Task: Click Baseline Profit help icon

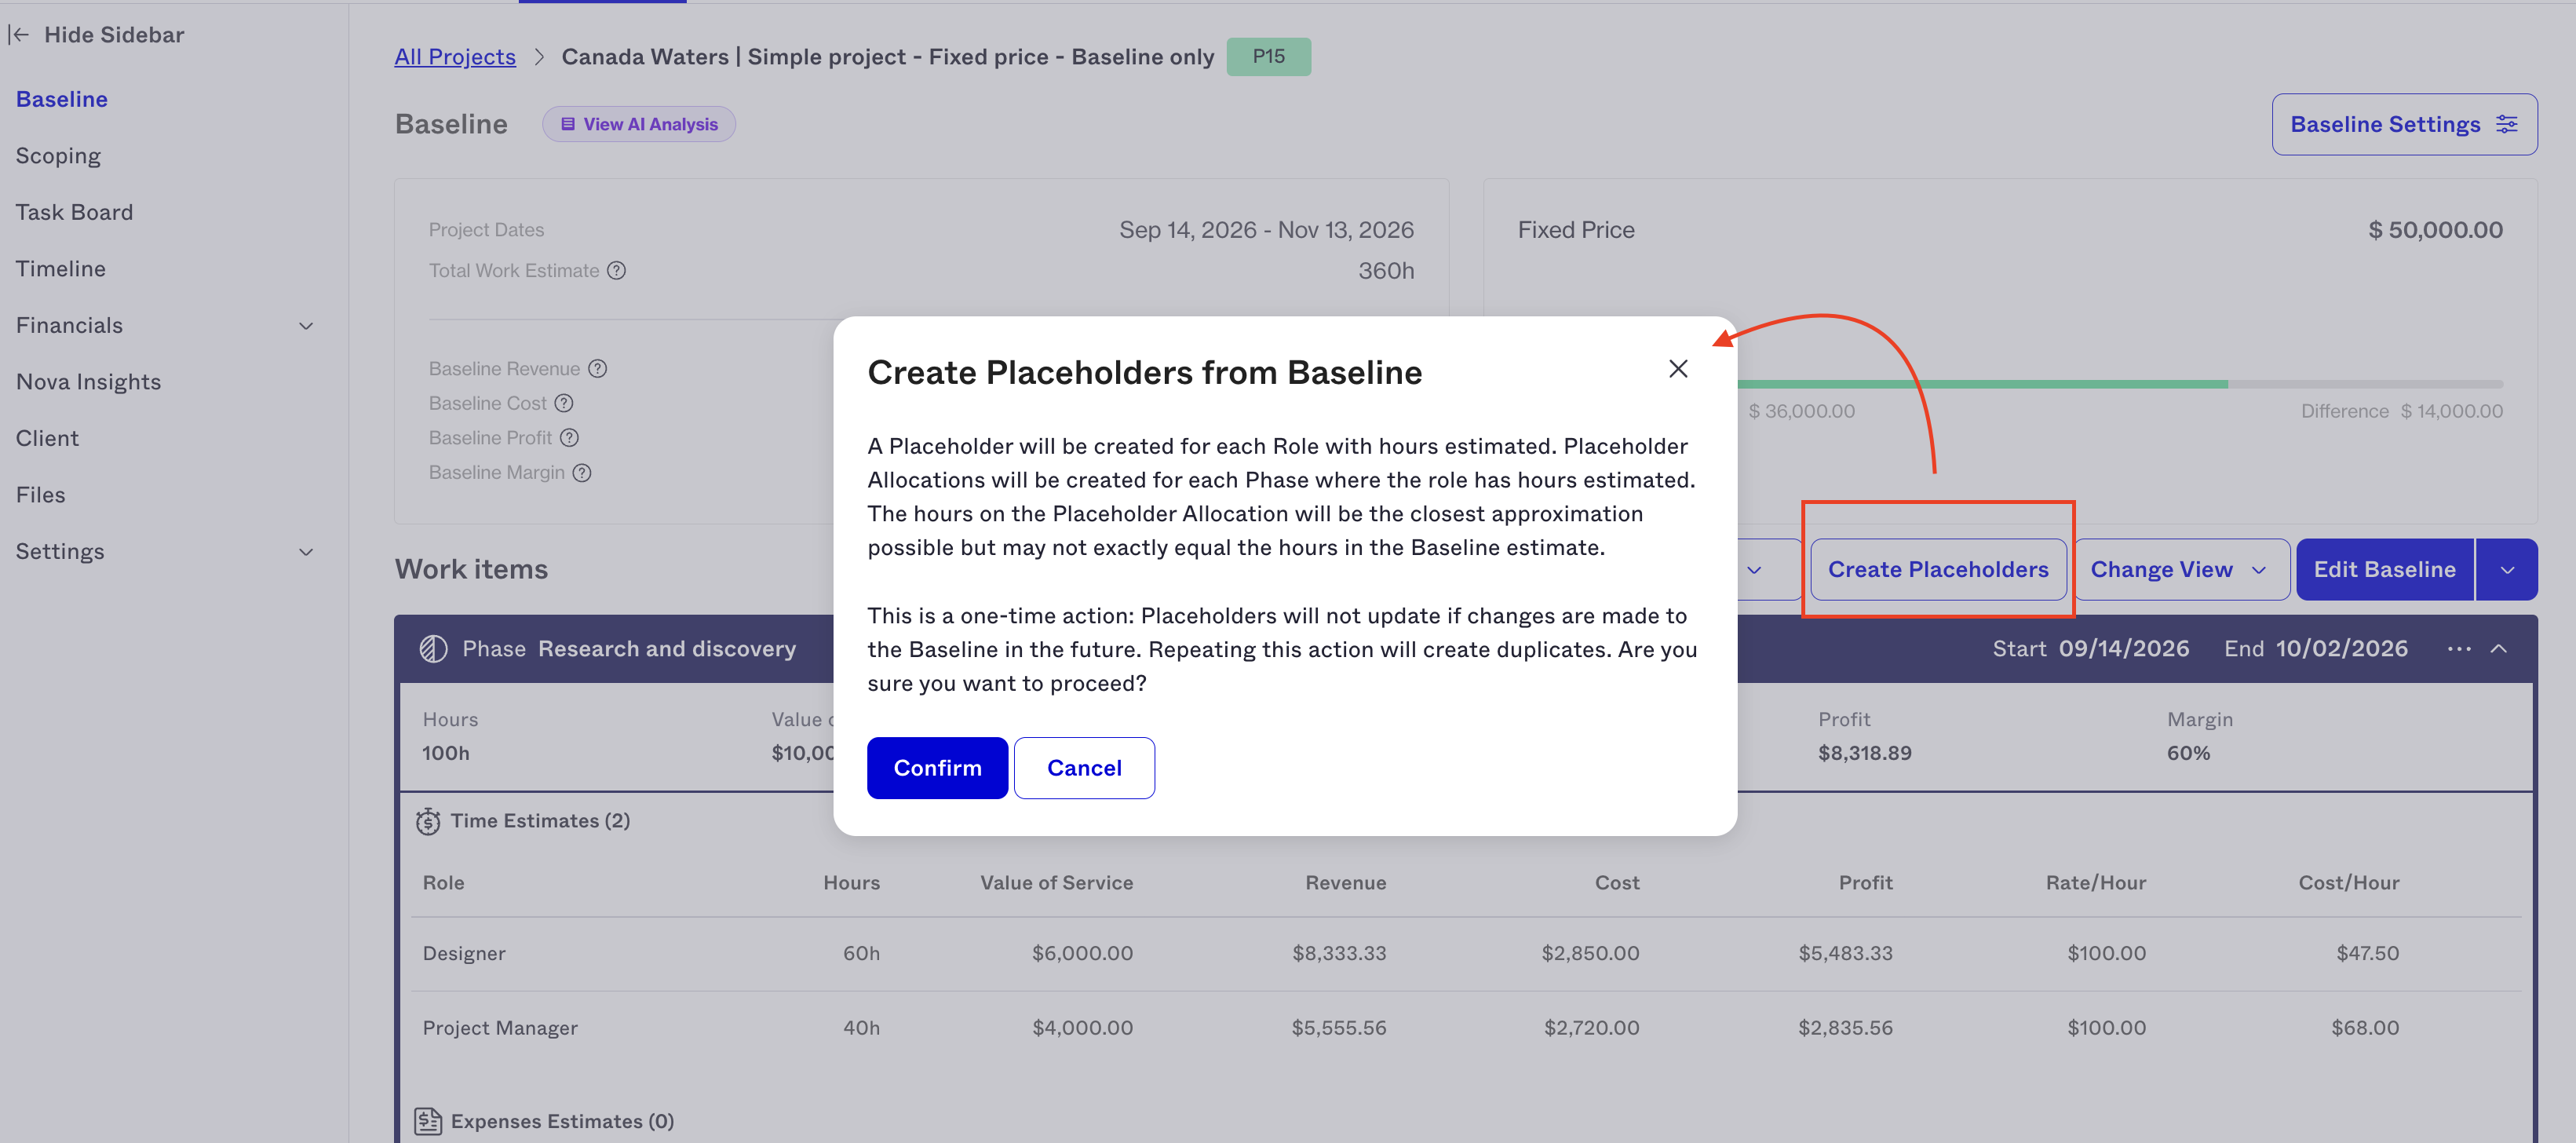Action: [569, 438]
